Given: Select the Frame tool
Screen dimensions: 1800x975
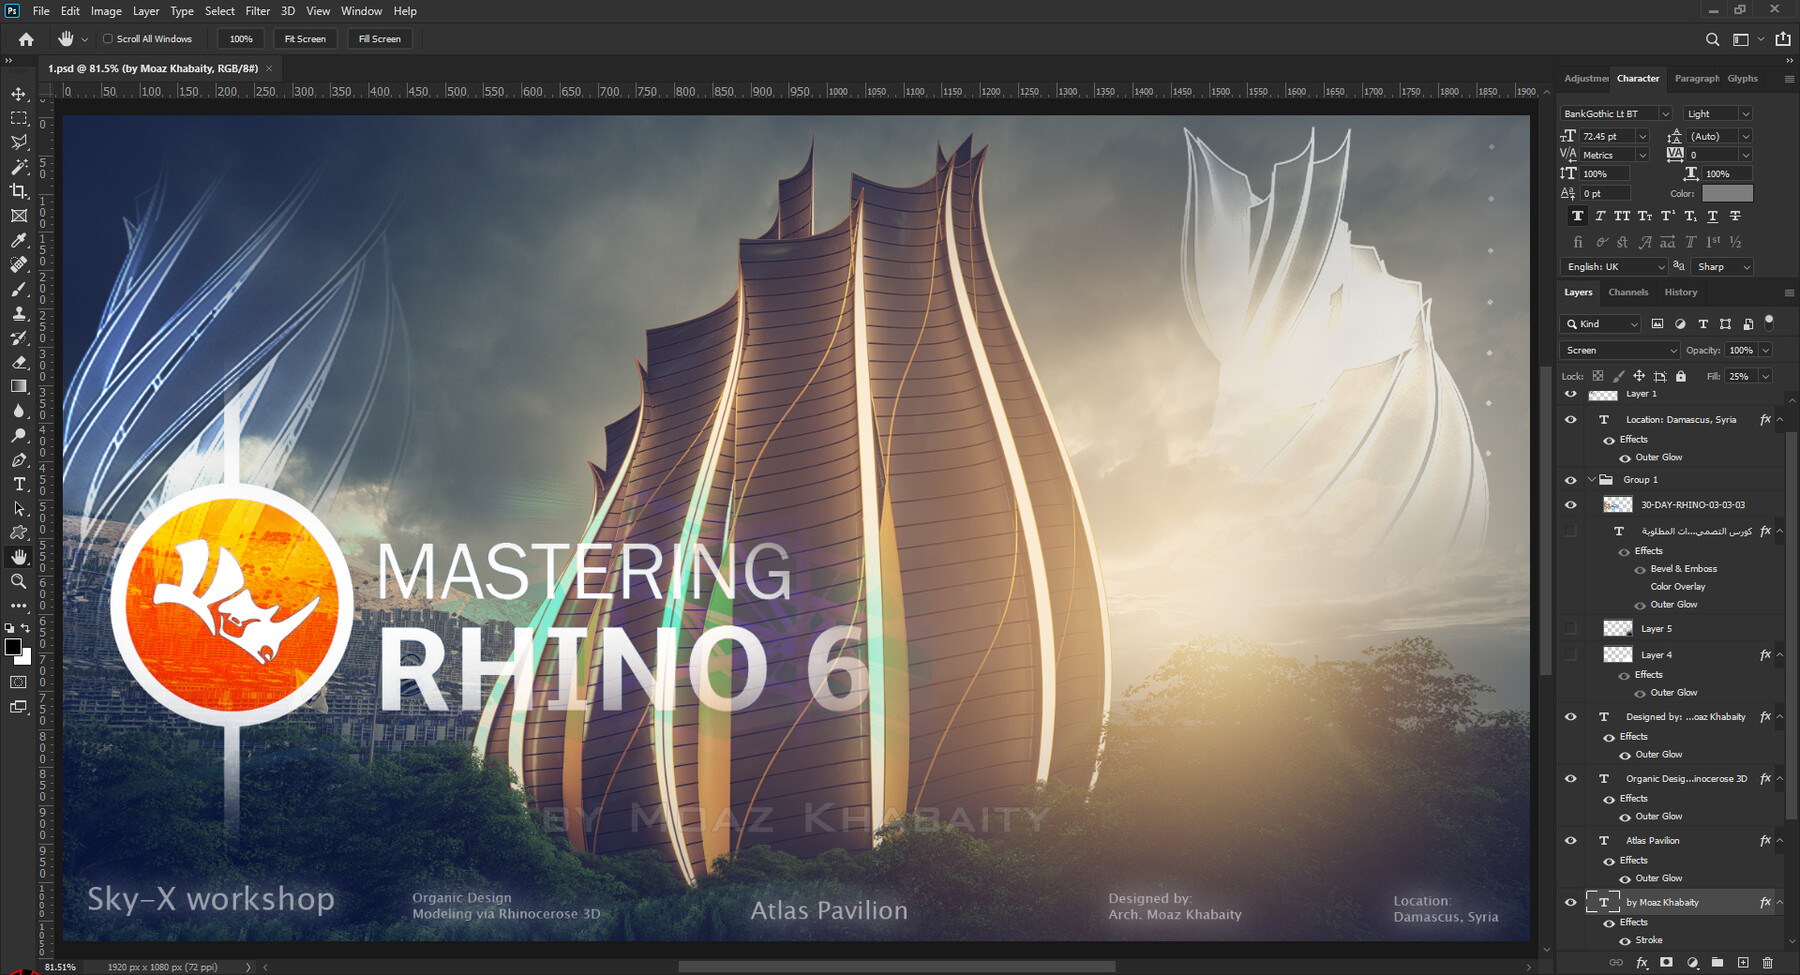Looking at the screenshot, I should (x=19, y=216).
